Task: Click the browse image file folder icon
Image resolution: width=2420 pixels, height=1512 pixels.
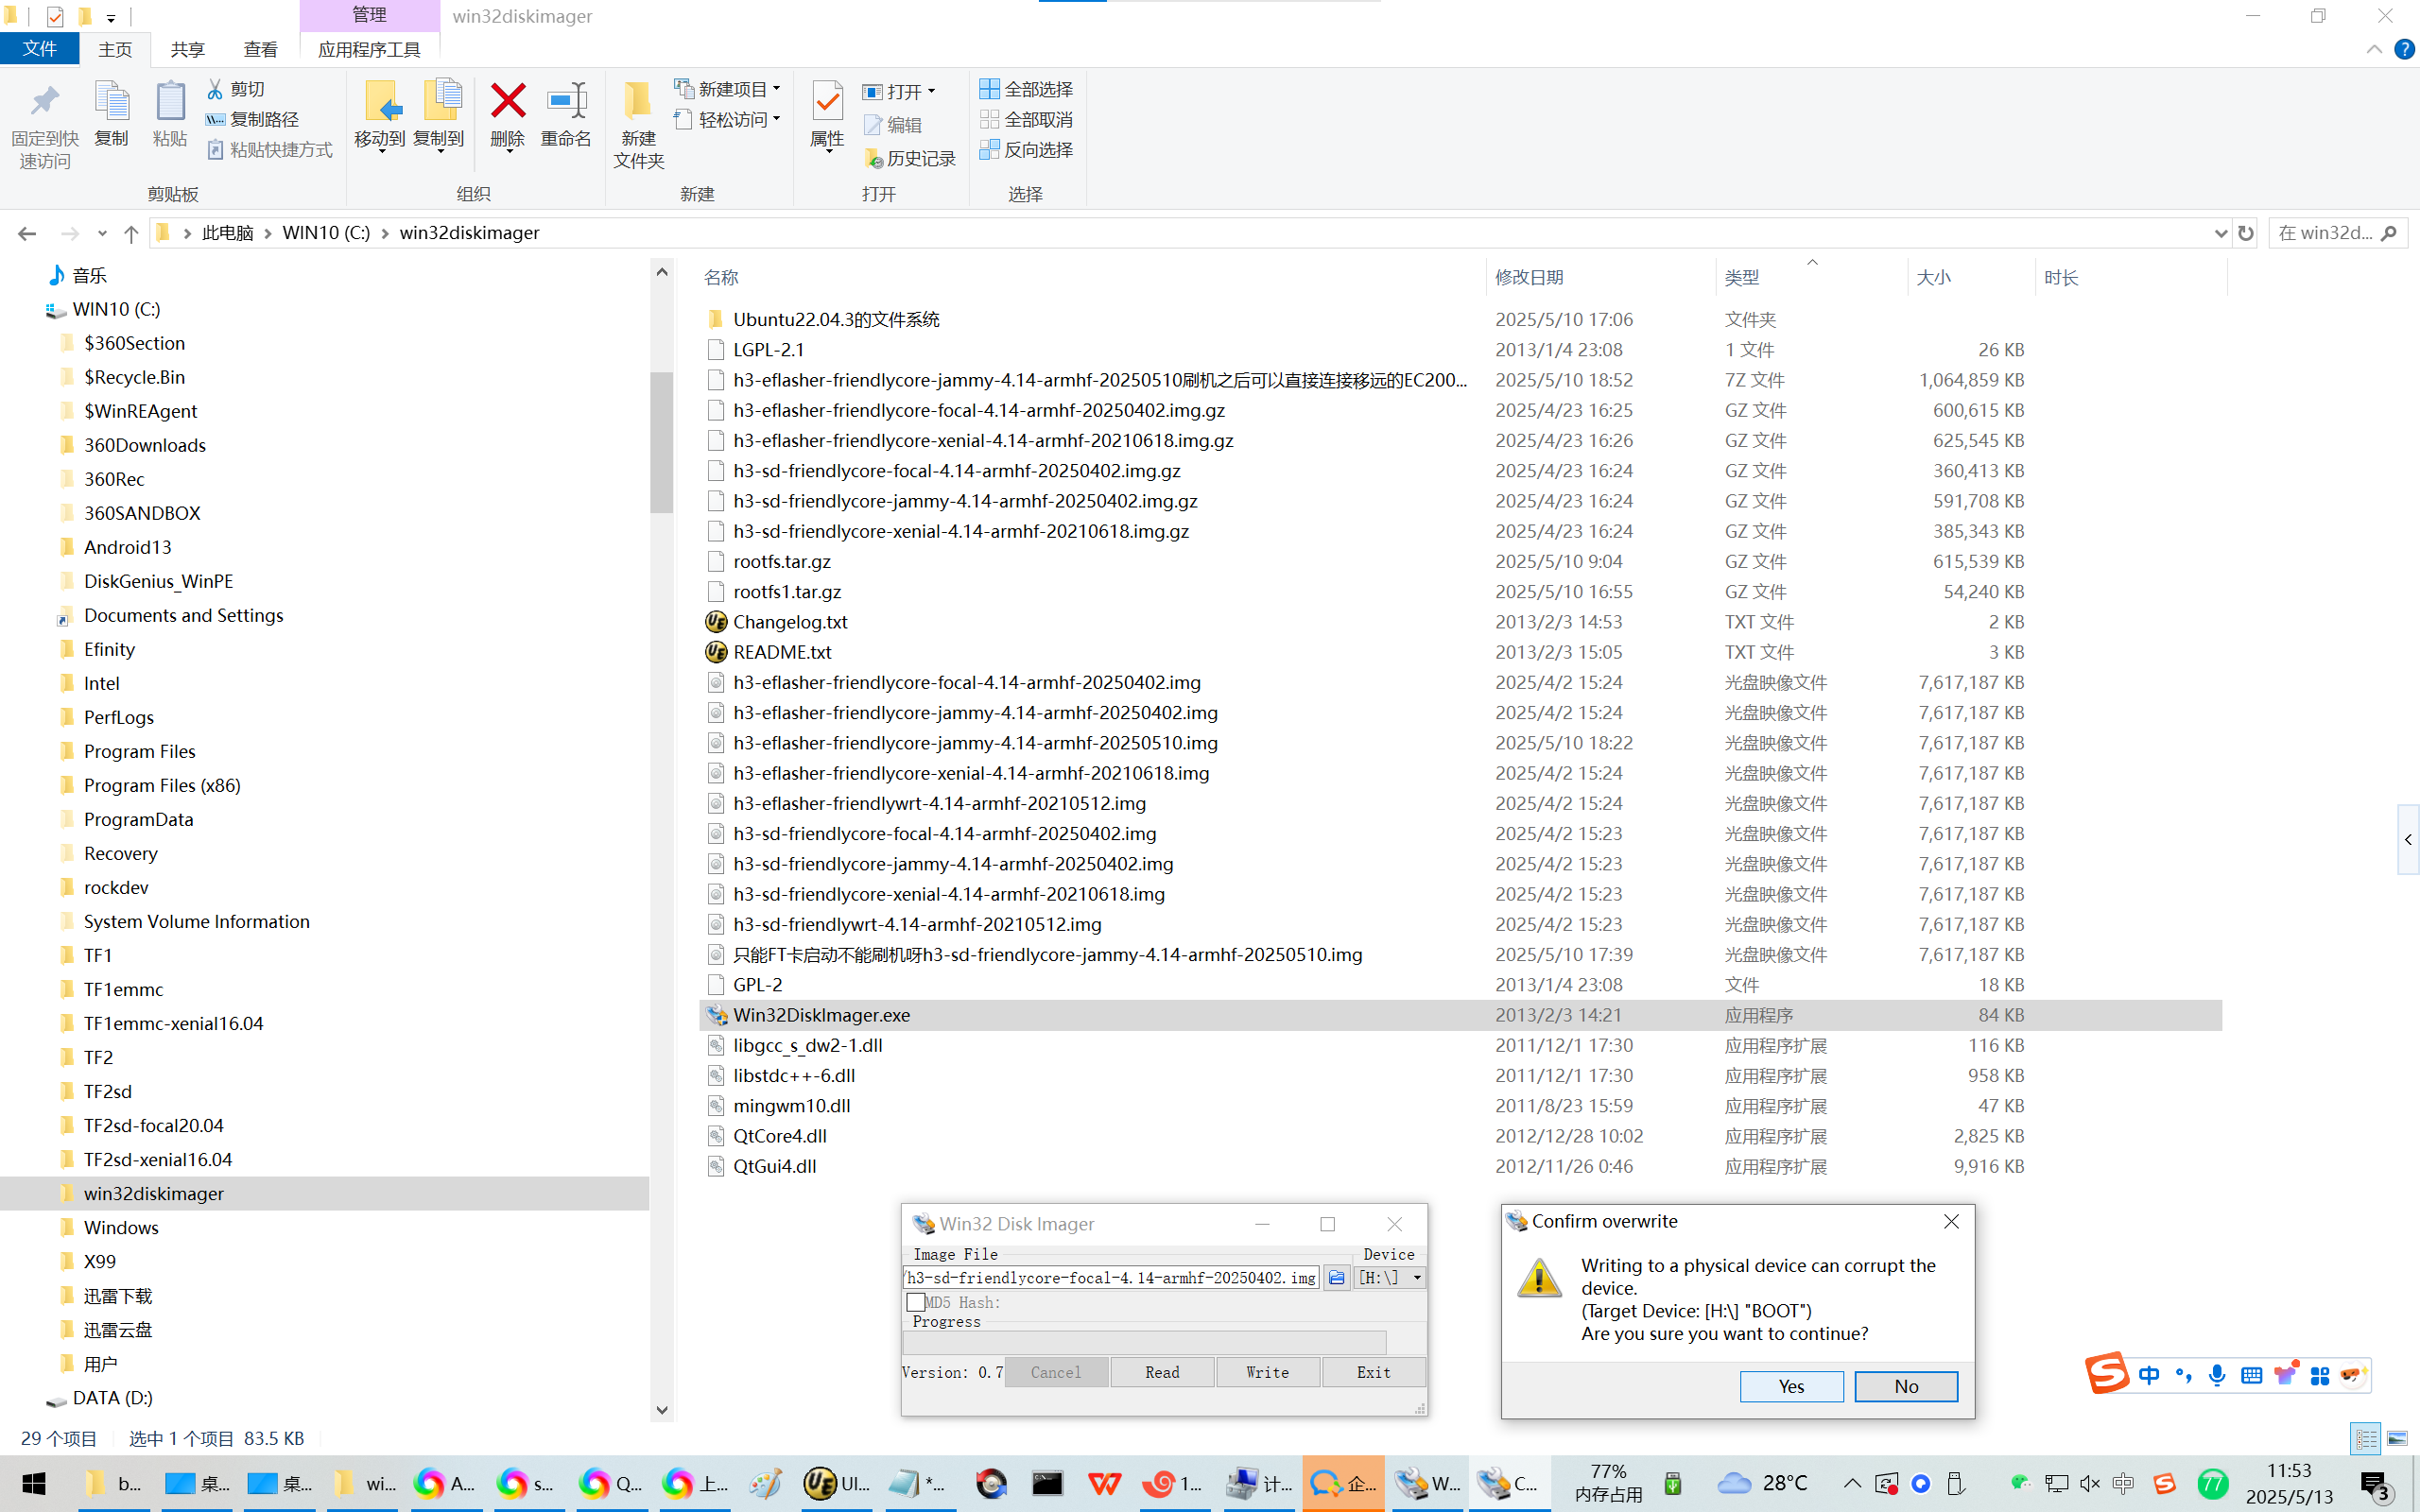Action: (1336, 1277)
